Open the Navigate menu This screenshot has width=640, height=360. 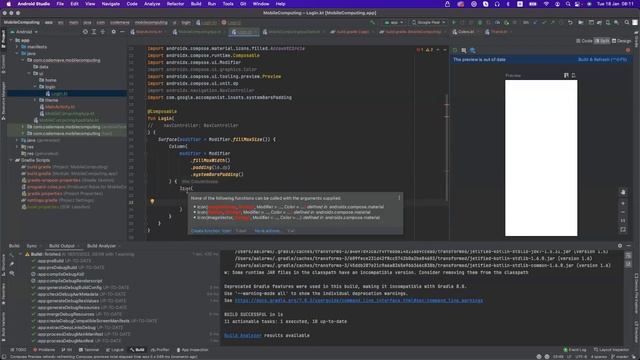pos(111,4)
